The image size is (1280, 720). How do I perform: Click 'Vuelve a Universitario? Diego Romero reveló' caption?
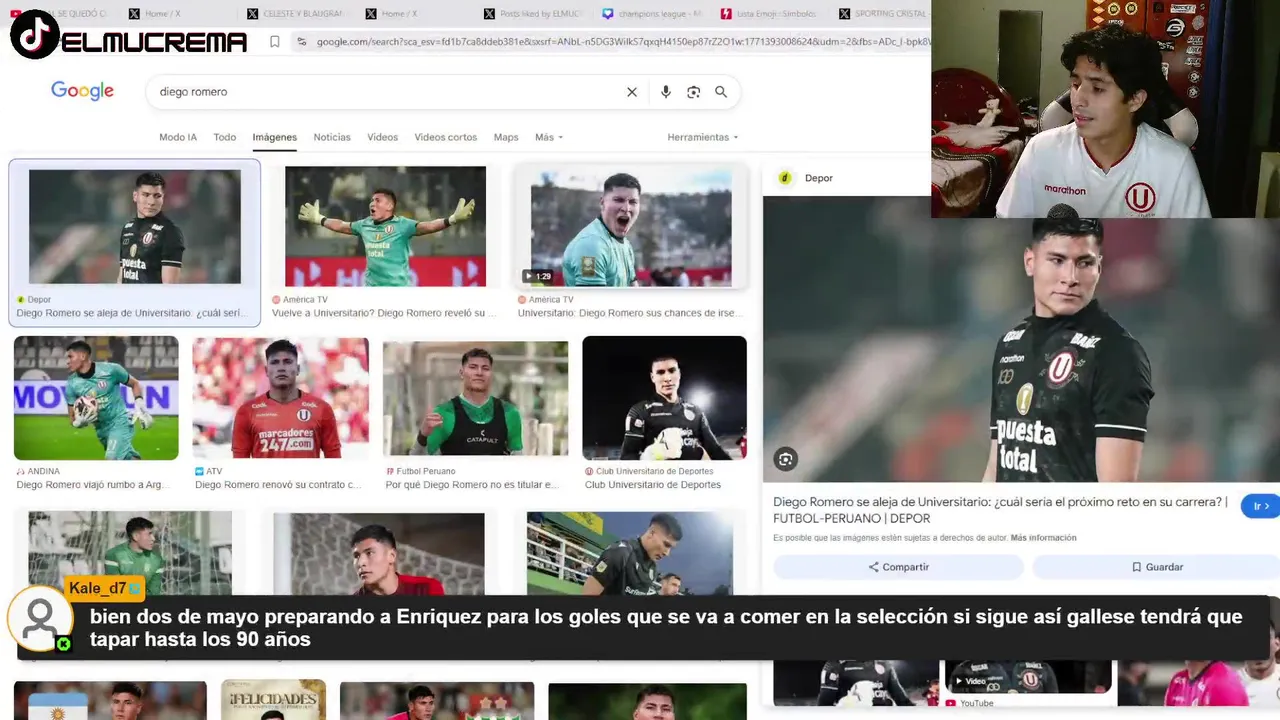coord(384,313)
